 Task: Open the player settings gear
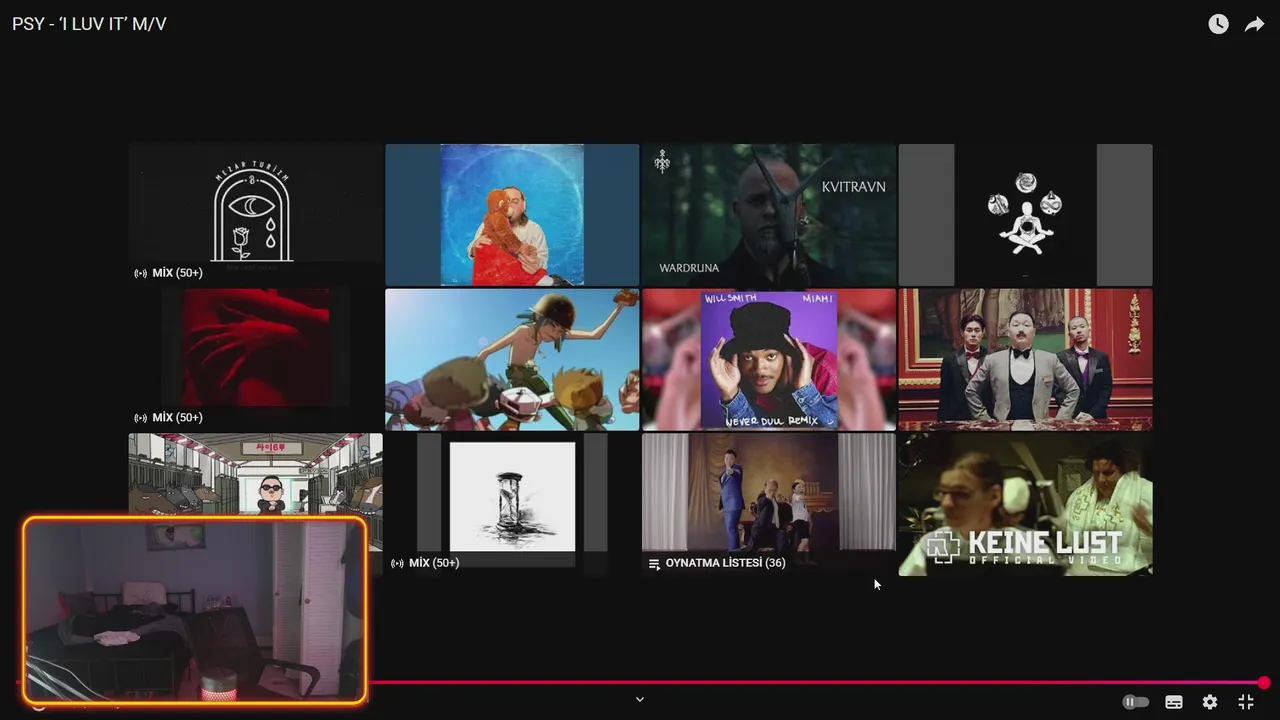click(x=1210, y=702)
